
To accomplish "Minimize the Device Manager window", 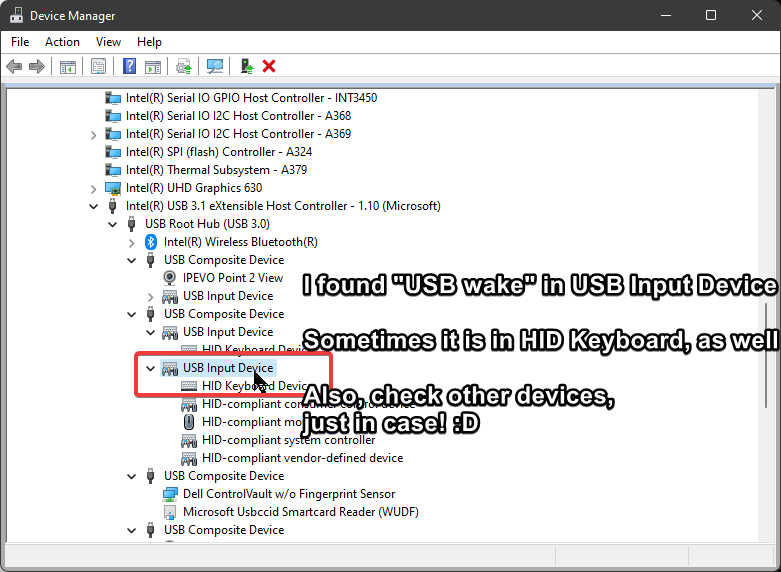I will (665, 15).
